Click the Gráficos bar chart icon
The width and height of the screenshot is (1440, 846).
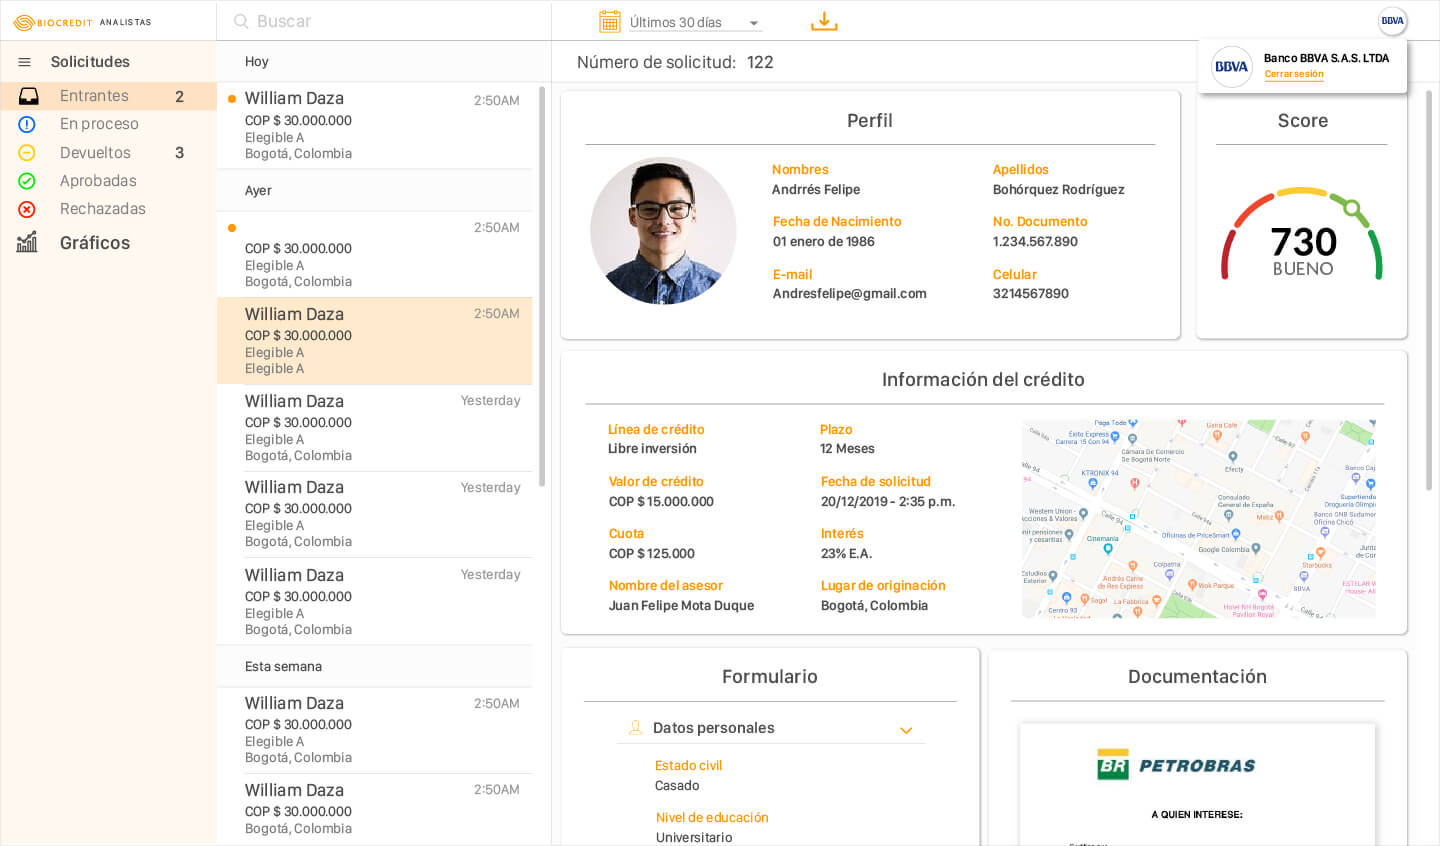tap(27, 242)
